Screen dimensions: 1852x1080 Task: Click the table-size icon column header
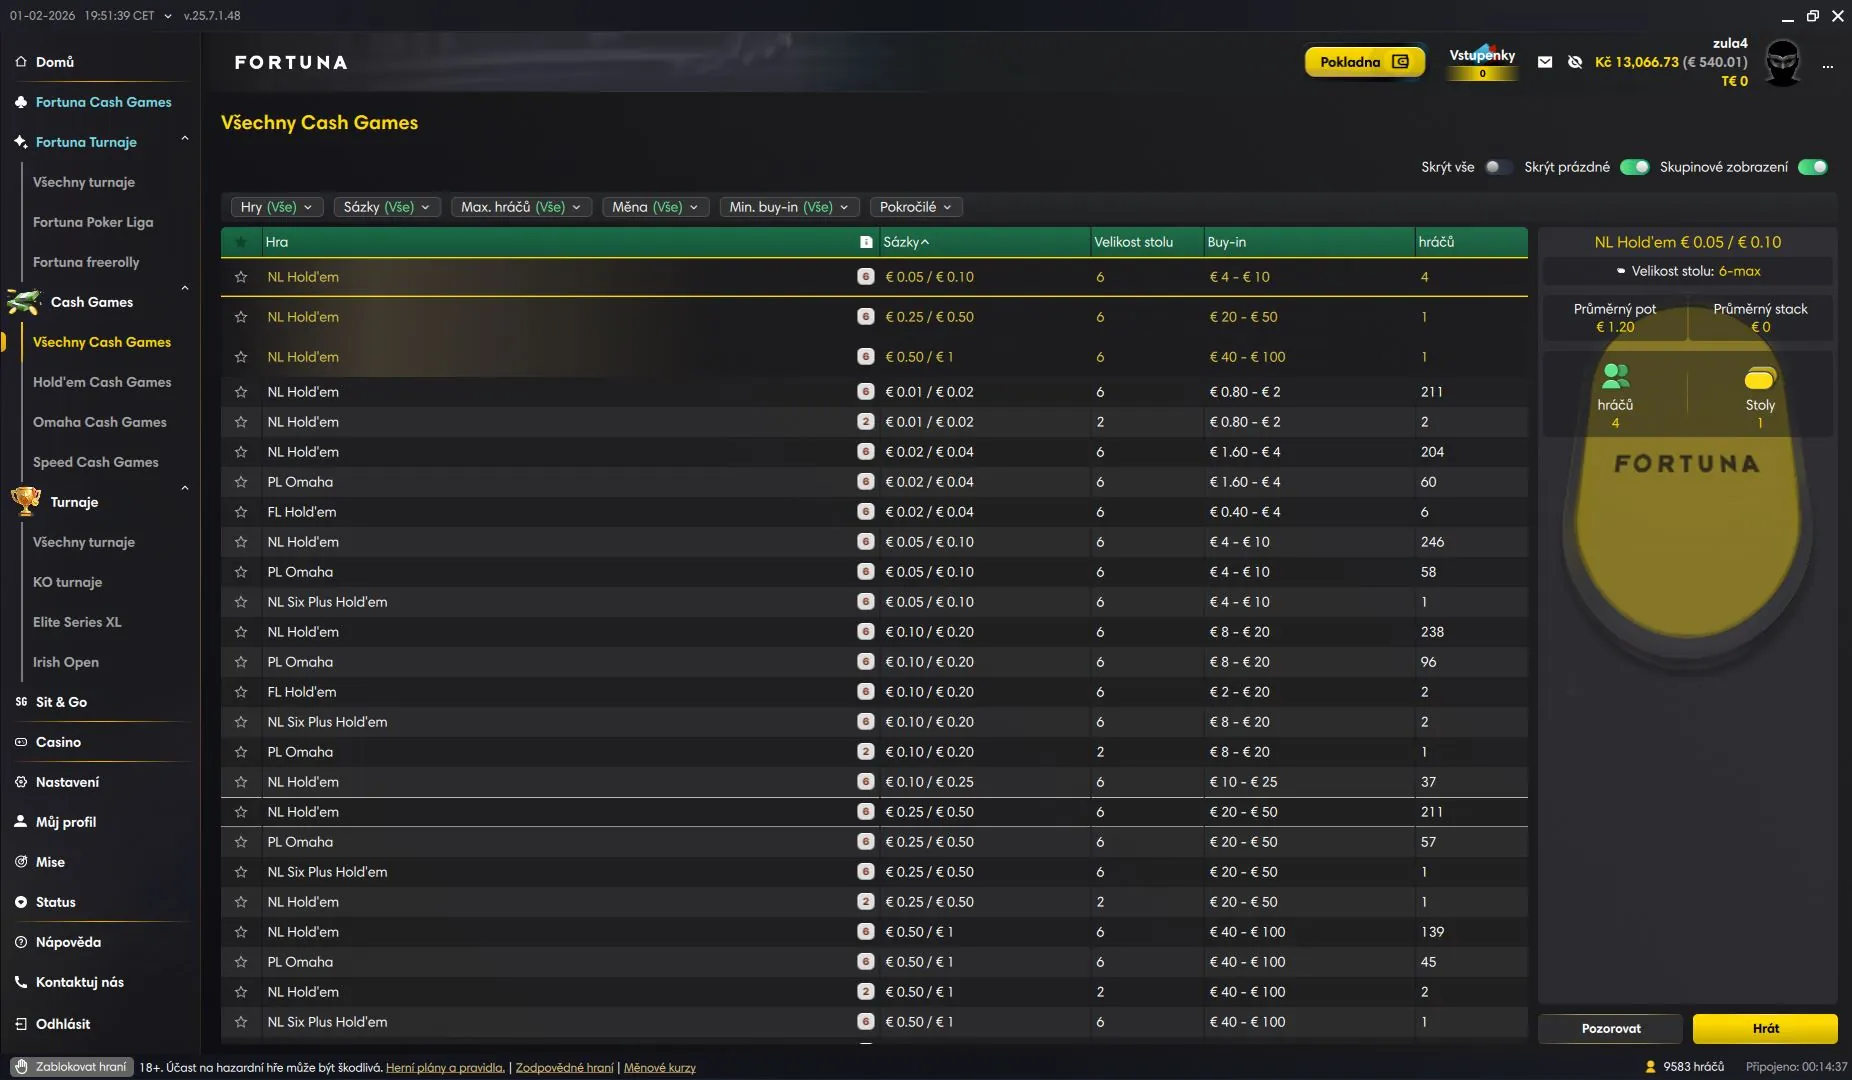click(866, 242)
